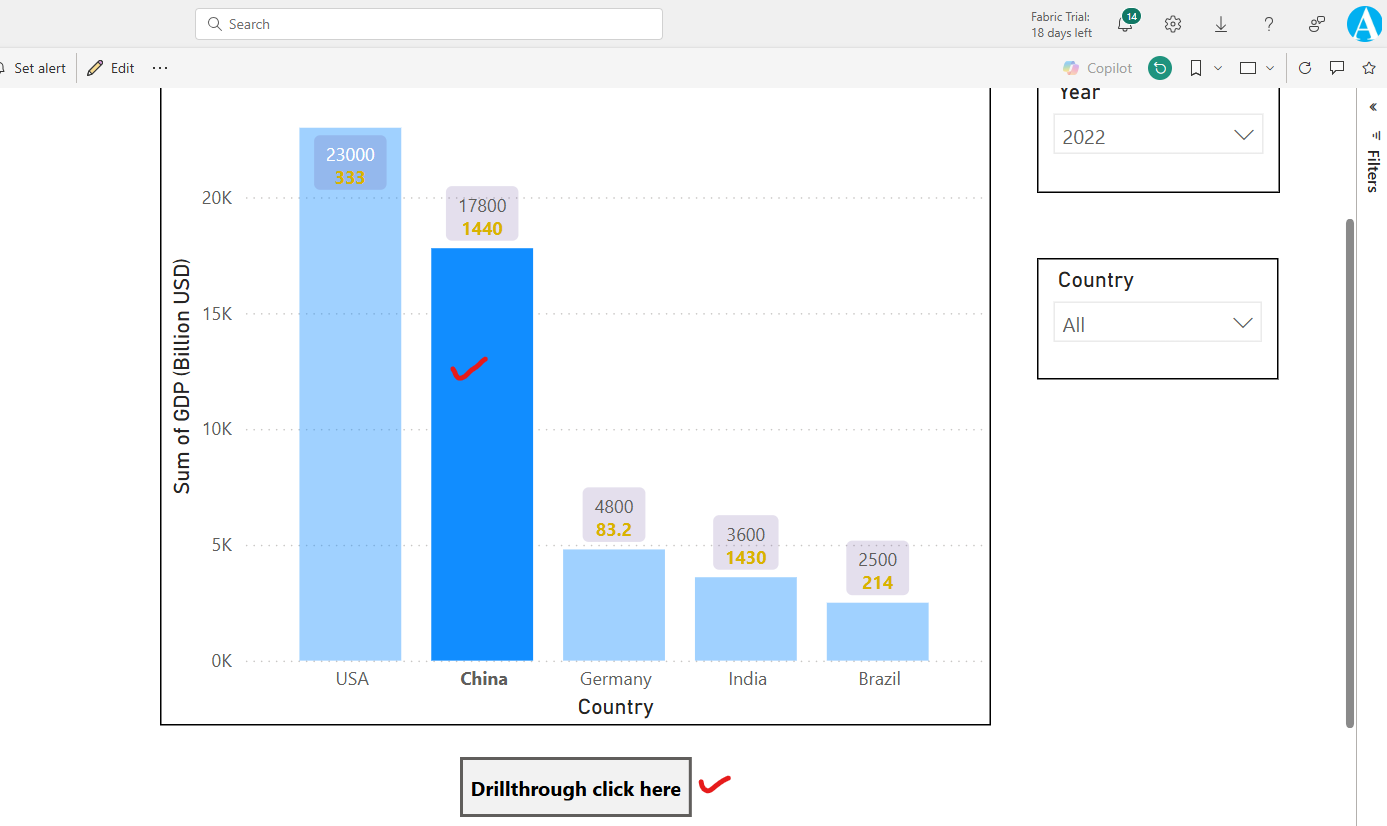Open the More options ellipsis menu
Viewport: 1387px width, 826px height.
(x=160, y=67)
